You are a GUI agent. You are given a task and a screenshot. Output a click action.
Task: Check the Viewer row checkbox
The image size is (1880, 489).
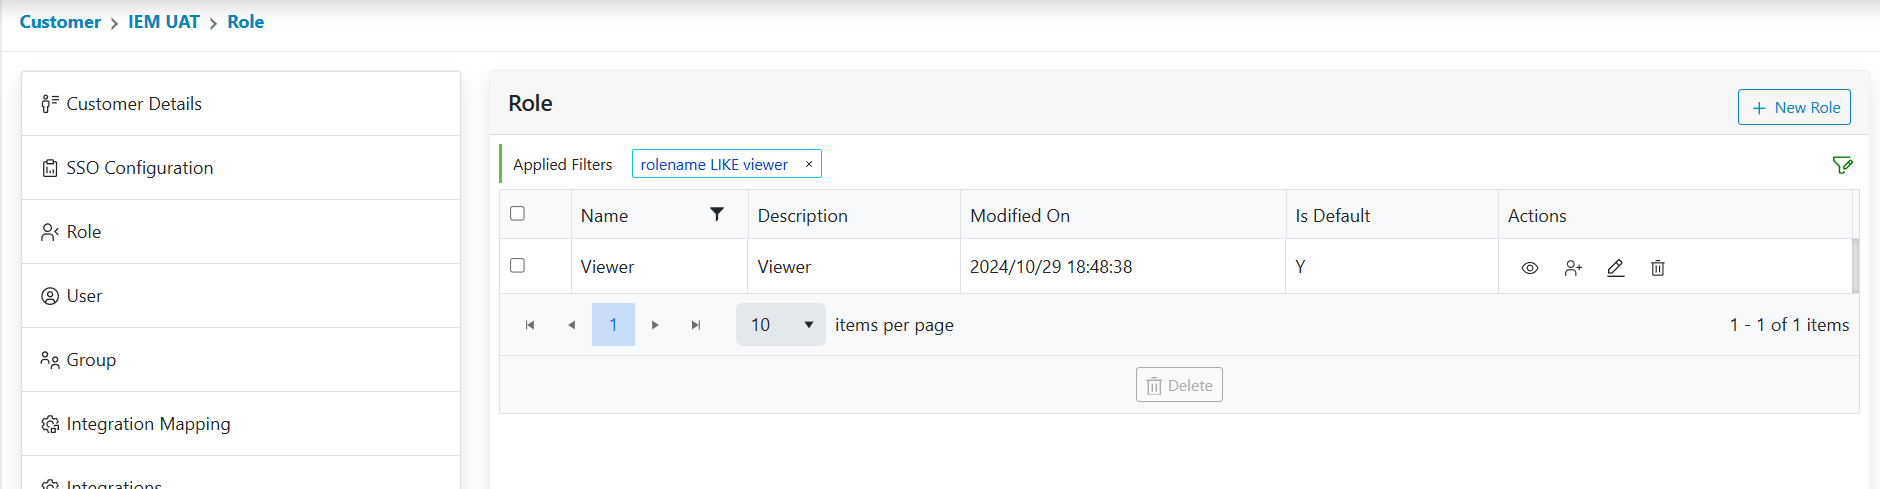point(517,265)
